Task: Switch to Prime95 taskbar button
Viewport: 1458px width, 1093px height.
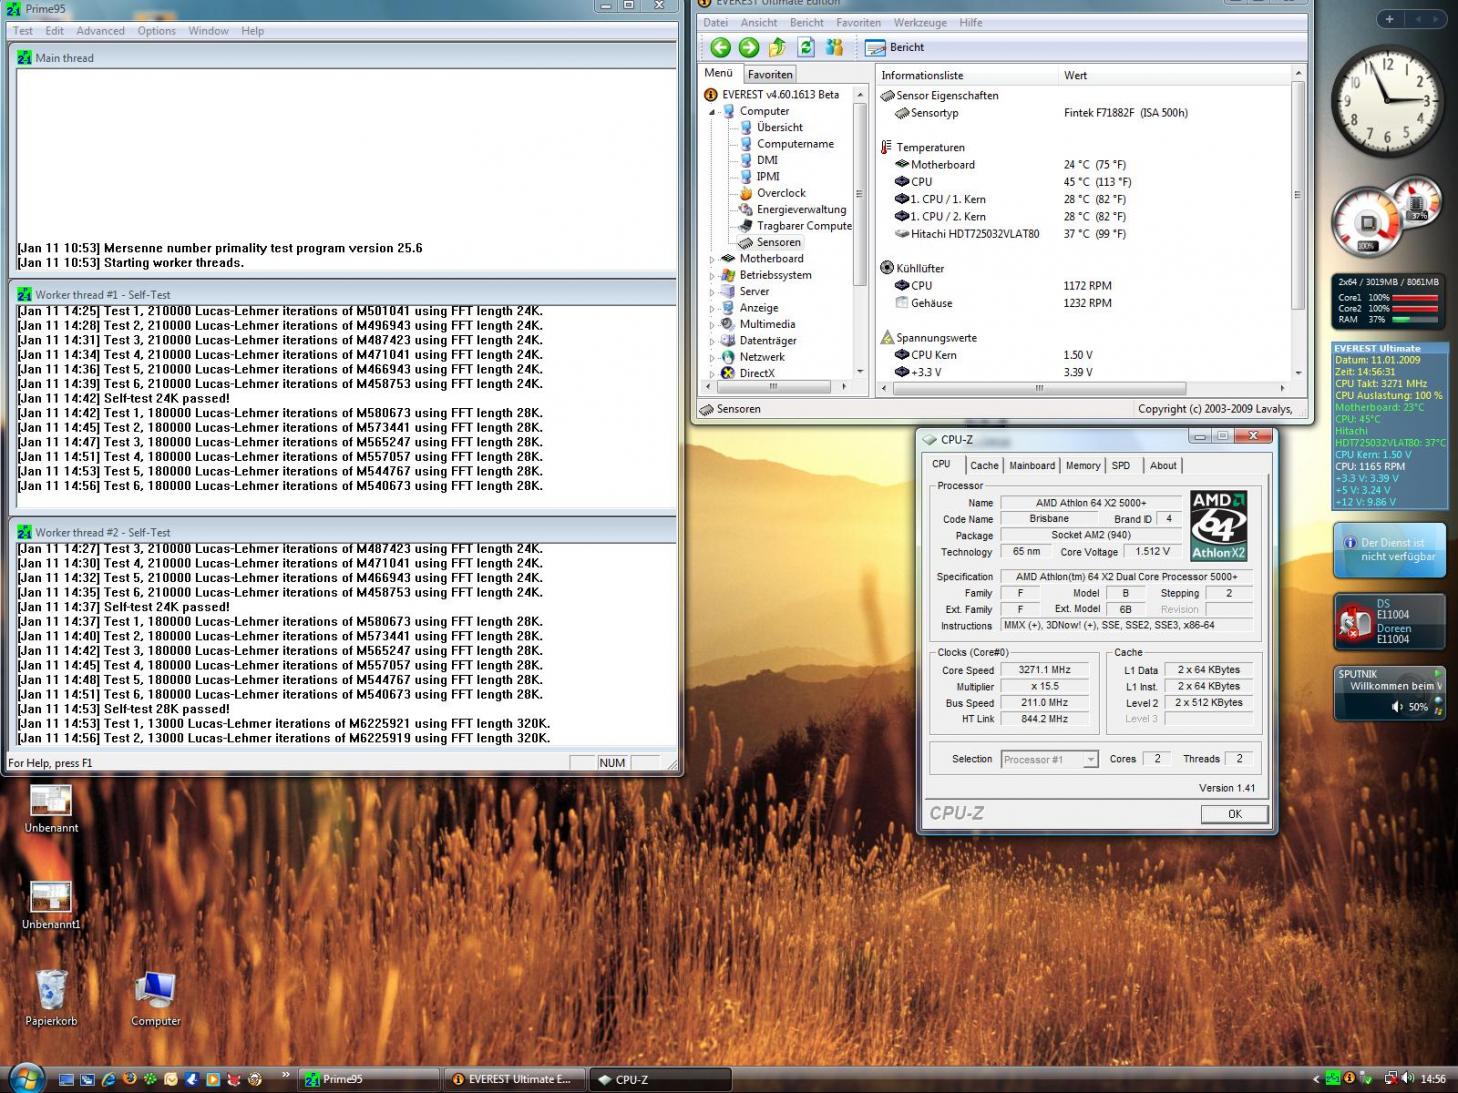Action: (x=370, y=1079)
